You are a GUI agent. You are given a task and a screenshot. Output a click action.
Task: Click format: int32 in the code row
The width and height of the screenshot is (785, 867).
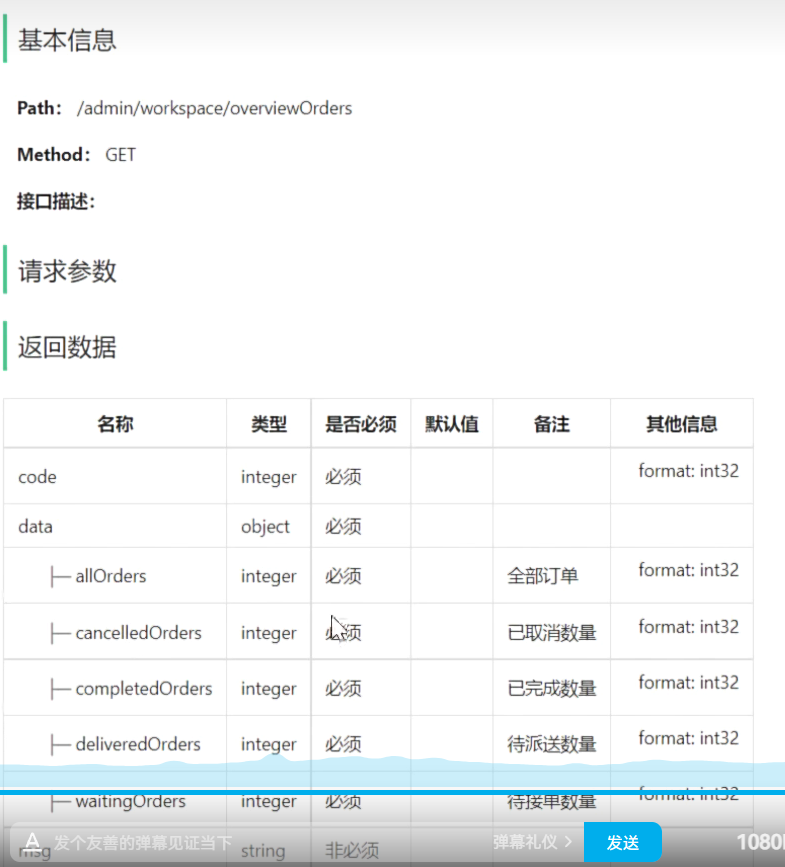coord(688,471)
